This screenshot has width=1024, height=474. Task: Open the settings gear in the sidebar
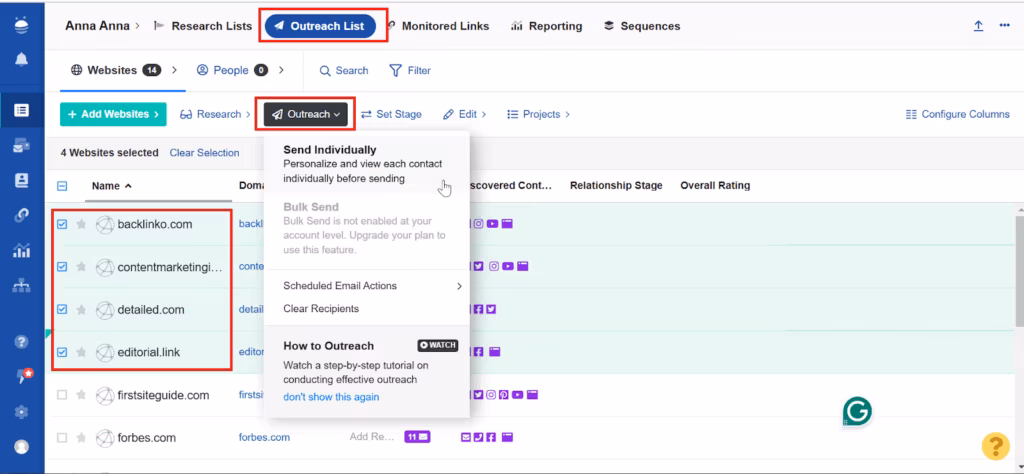click(x=22, y=412)
